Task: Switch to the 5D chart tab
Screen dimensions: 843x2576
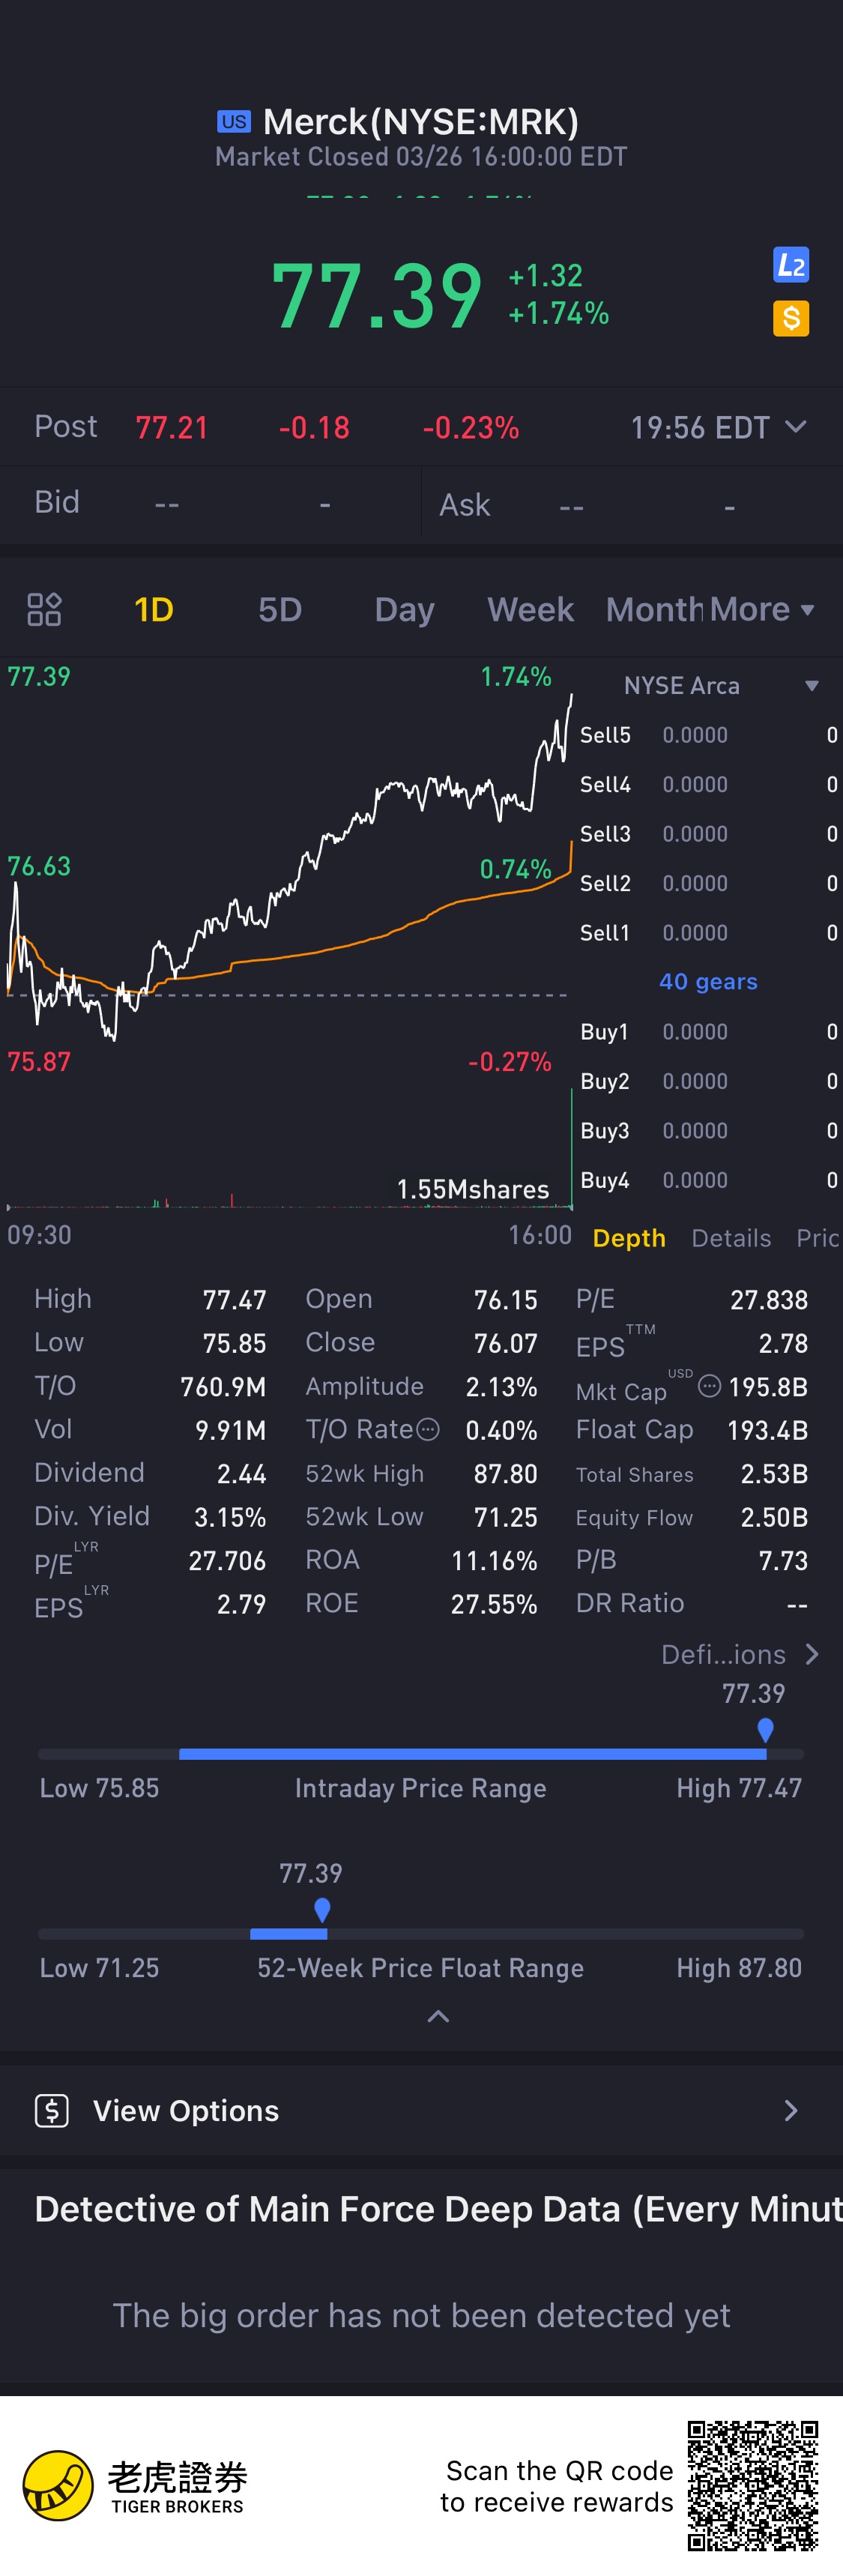Action: pyautogui.click(x=280, y=609)
